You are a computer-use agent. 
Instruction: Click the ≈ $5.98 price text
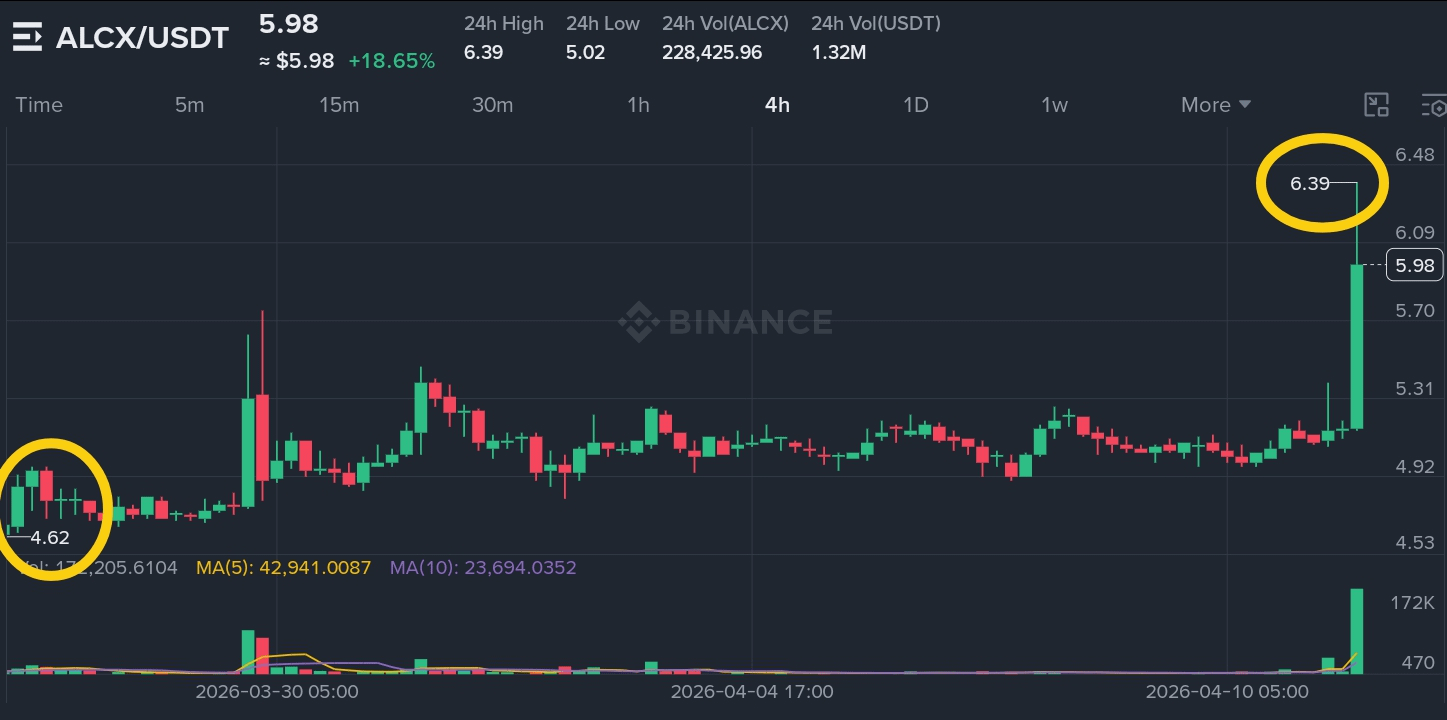click(x=296, y=61)
